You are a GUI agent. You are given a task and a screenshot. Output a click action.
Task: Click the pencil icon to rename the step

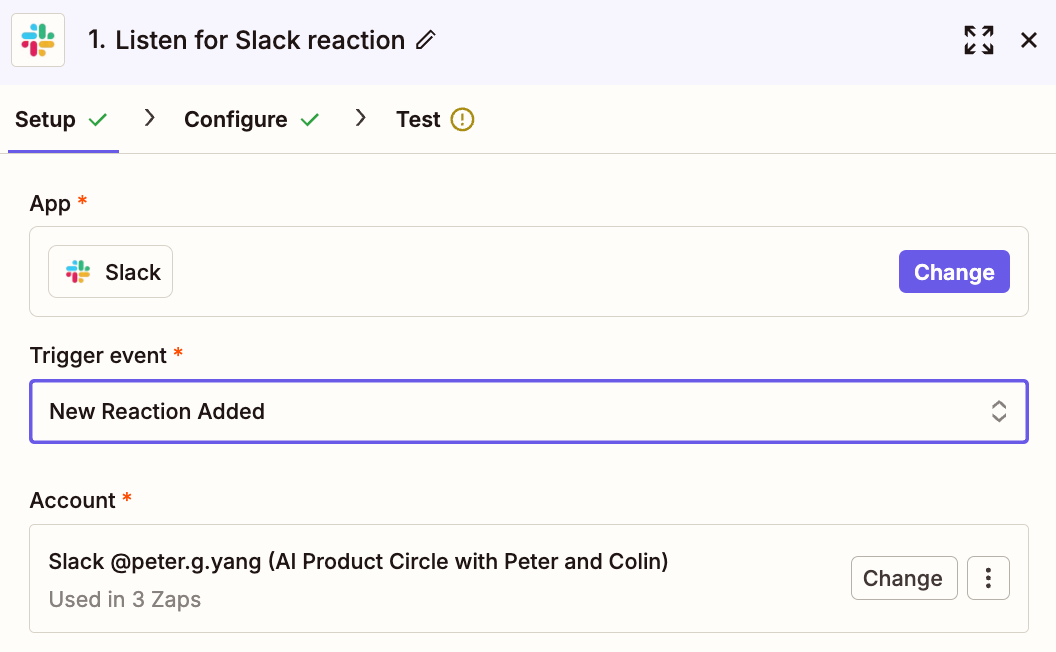426,40
